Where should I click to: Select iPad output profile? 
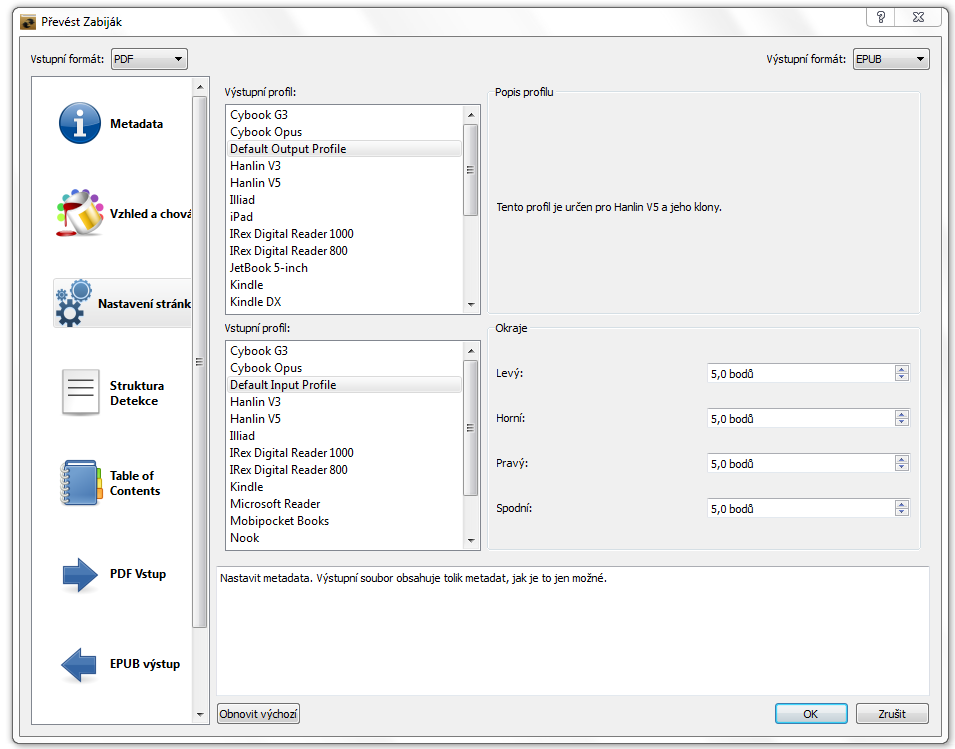345,217
